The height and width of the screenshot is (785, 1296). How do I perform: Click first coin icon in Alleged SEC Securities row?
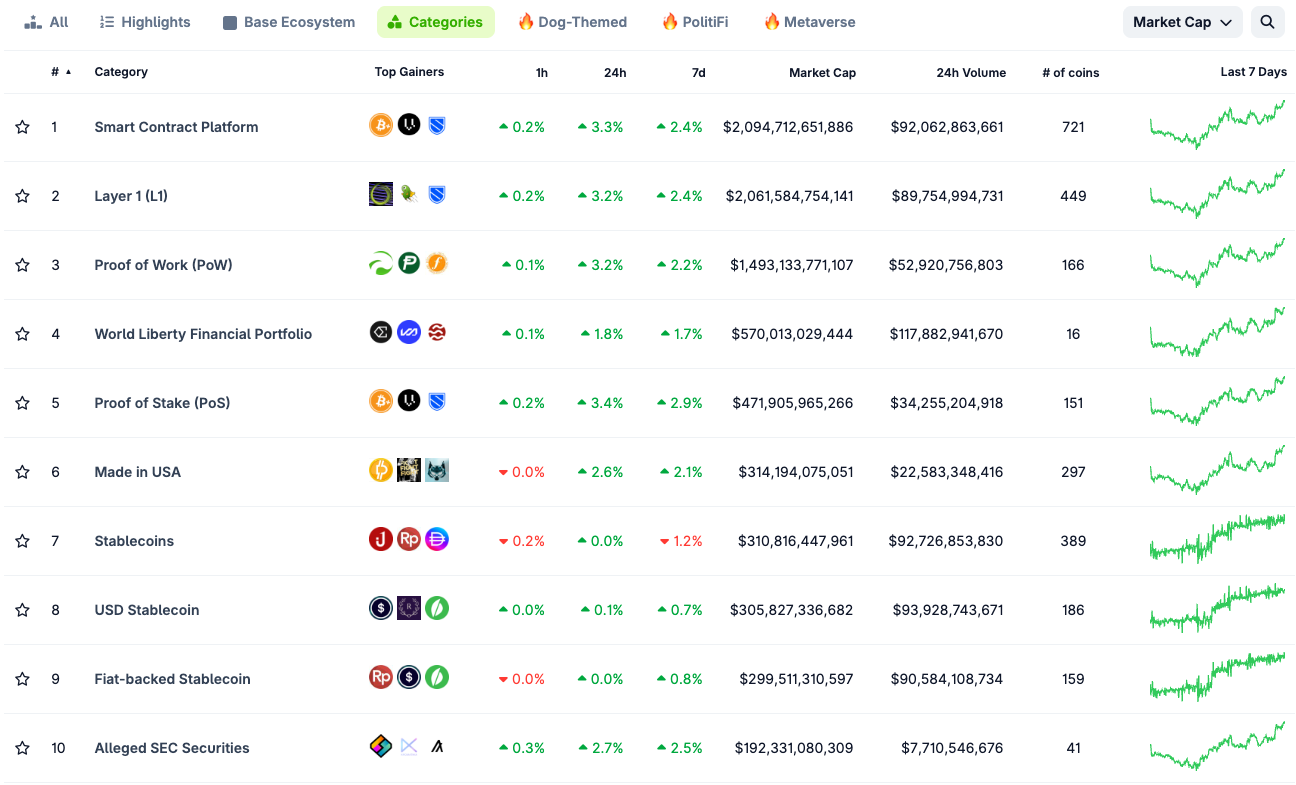(381, 746)
